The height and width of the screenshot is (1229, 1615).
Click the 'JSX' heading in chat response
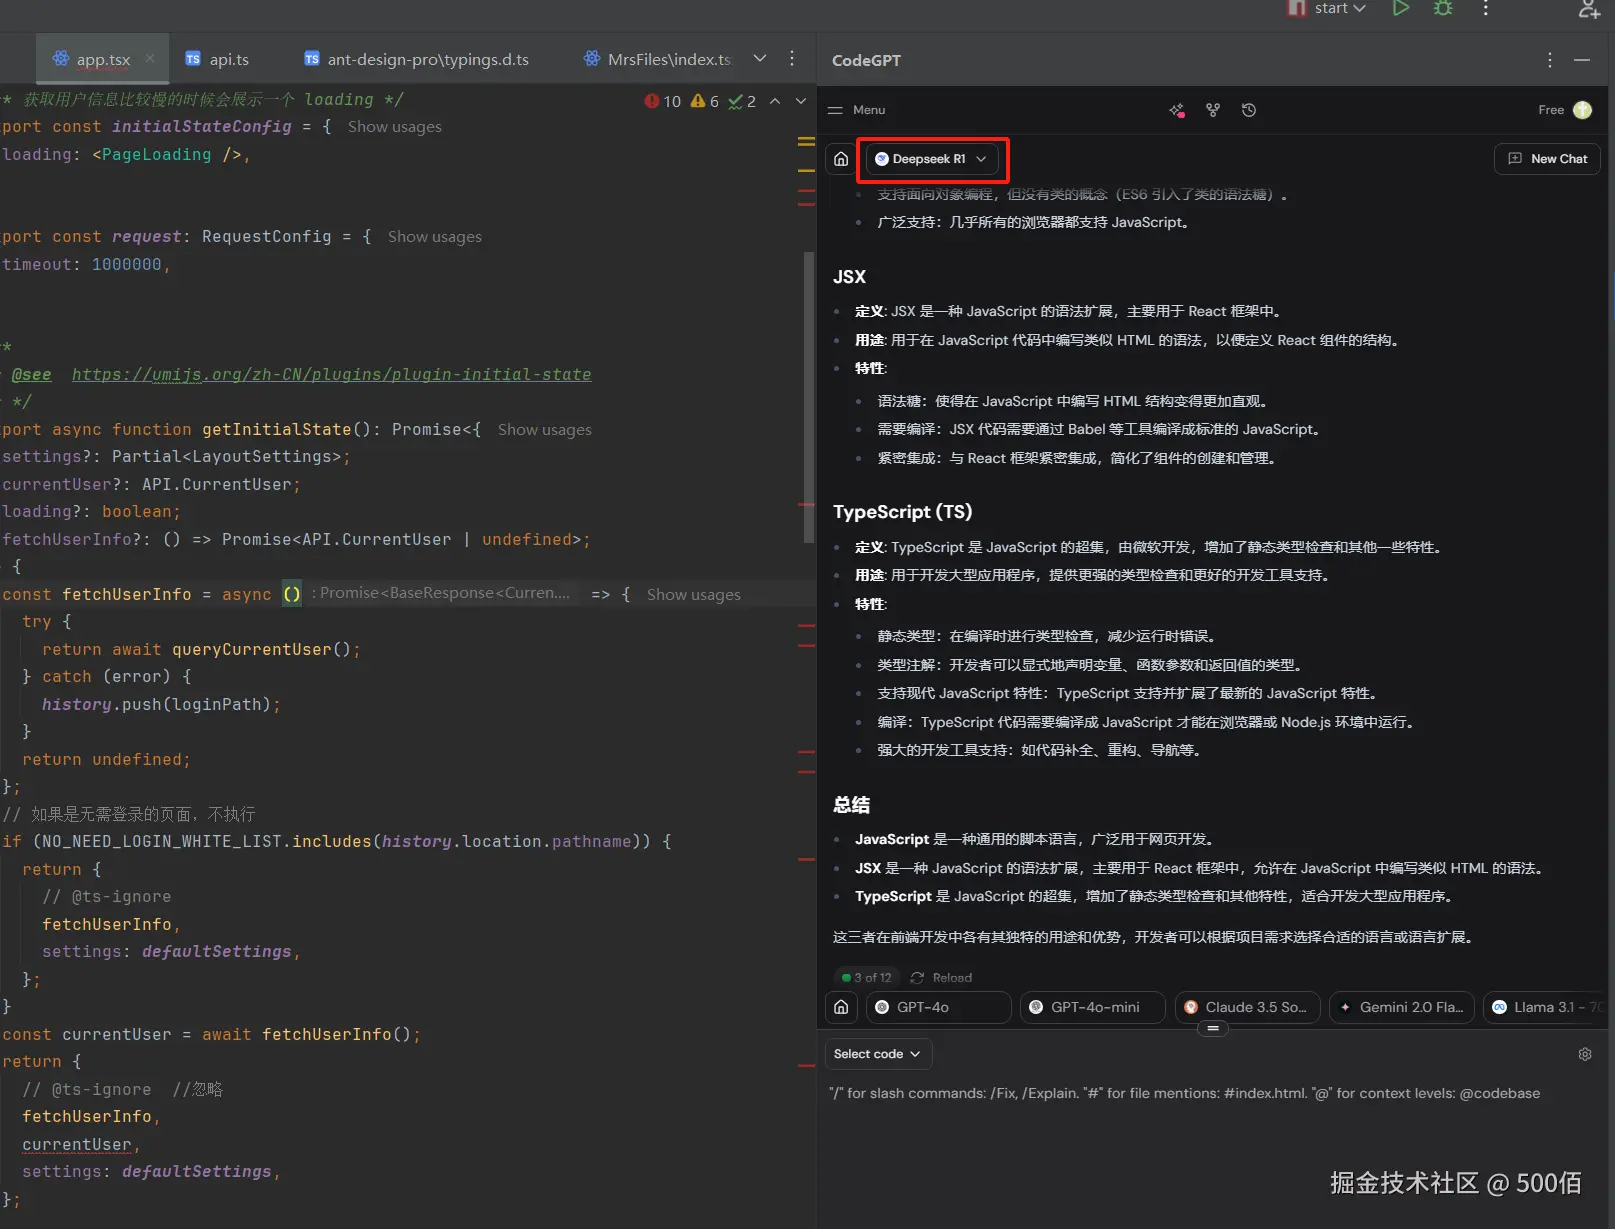point(849,277)
